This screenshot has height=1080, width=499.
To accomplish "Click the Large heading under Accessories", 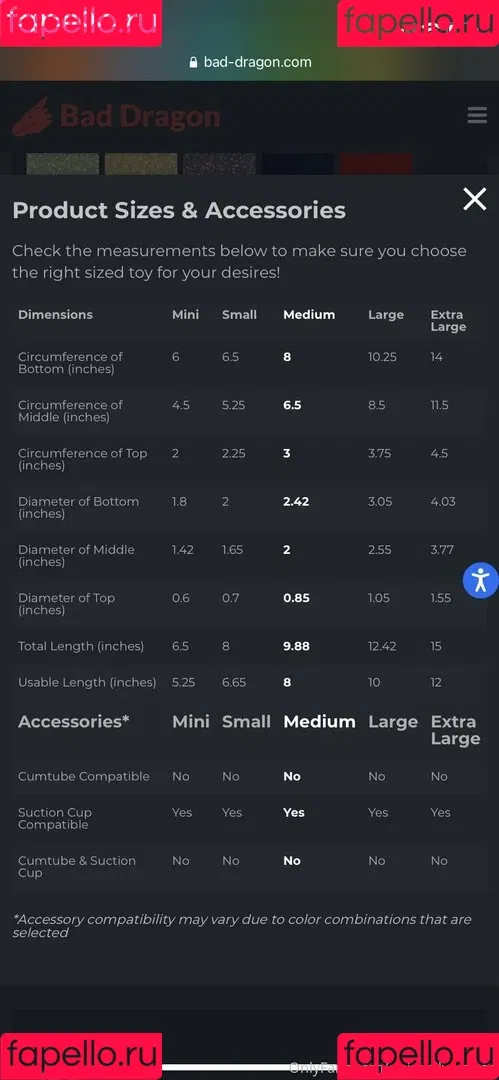I will (x=393, y=722).
